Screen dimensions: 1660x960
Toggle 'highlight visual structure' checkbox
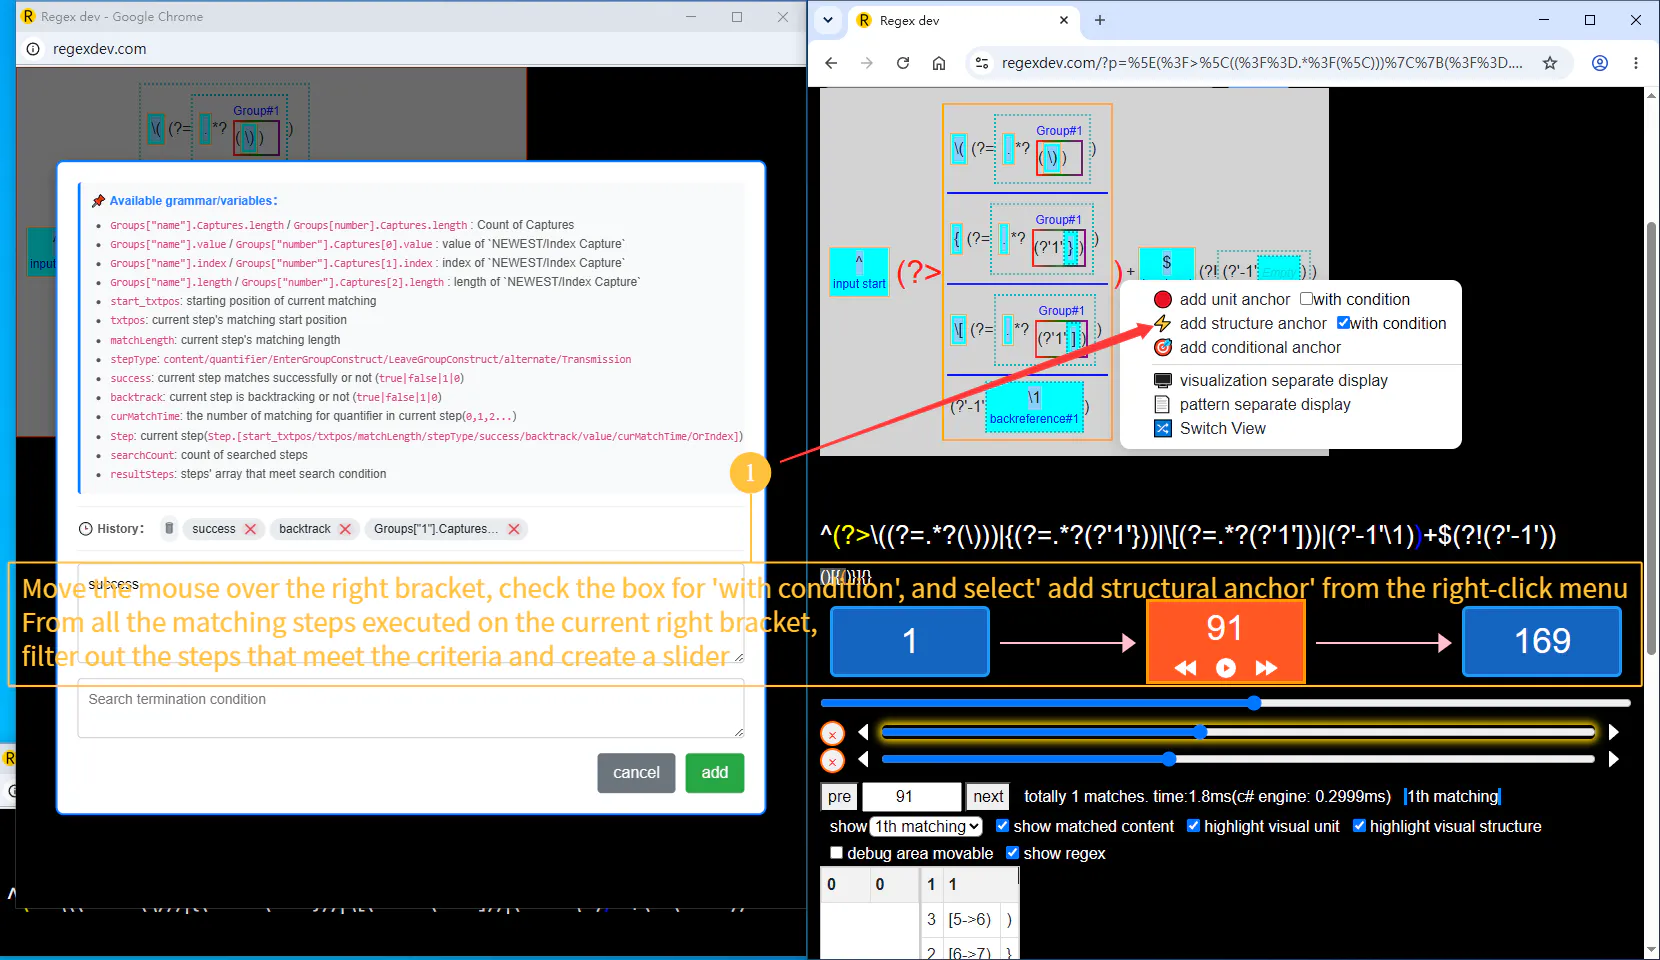pyautogui.click(x=1359, y=826)
